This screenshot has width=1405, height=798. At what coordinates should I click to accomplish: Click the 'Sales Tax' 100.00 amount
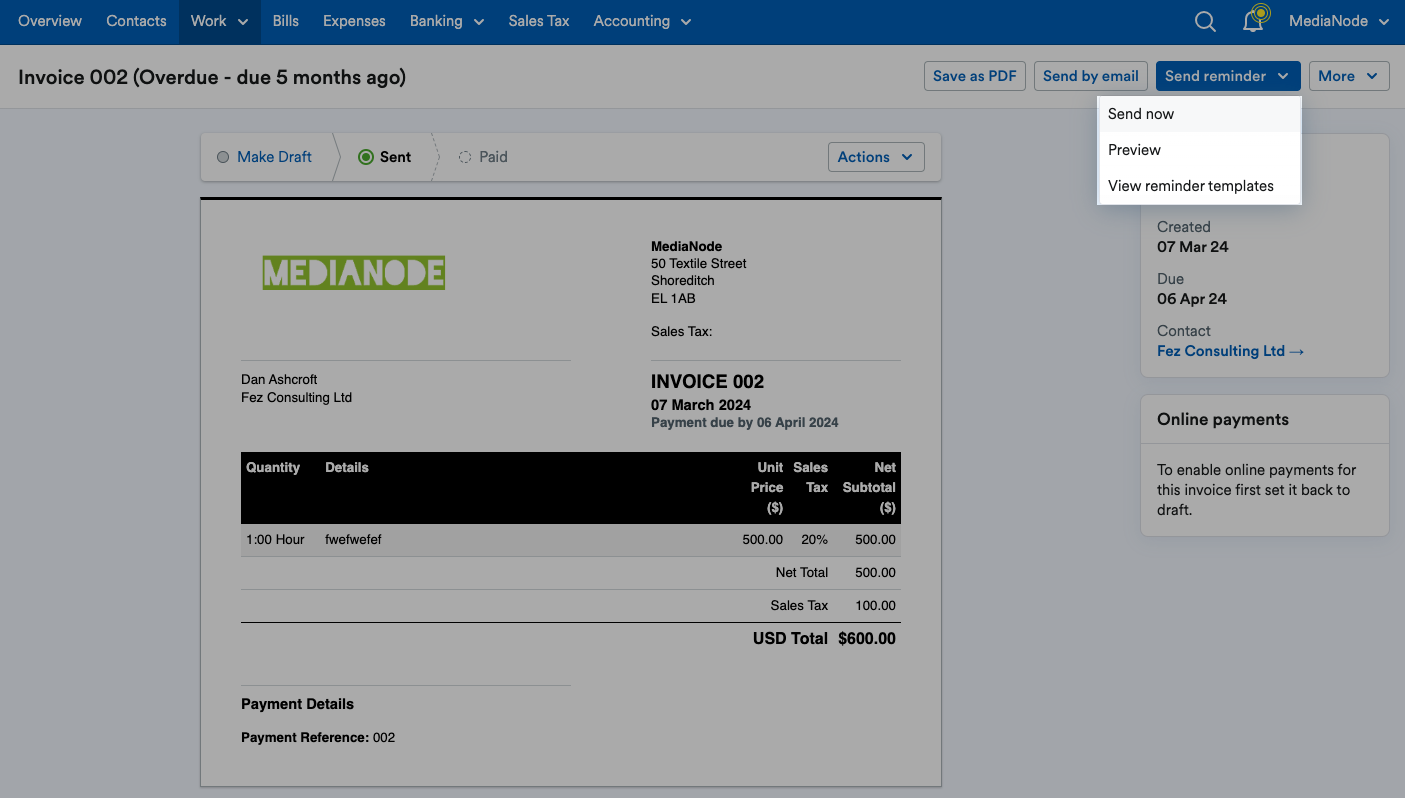pos(876,606)
